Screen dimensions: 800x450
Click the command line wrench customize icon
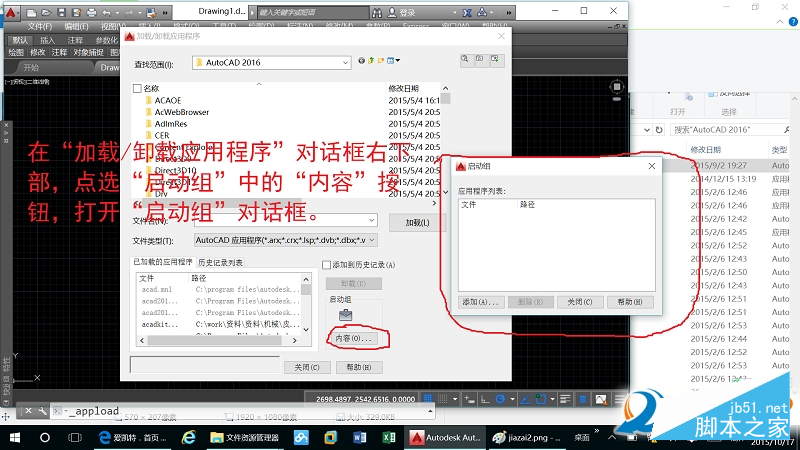(43, 410)
